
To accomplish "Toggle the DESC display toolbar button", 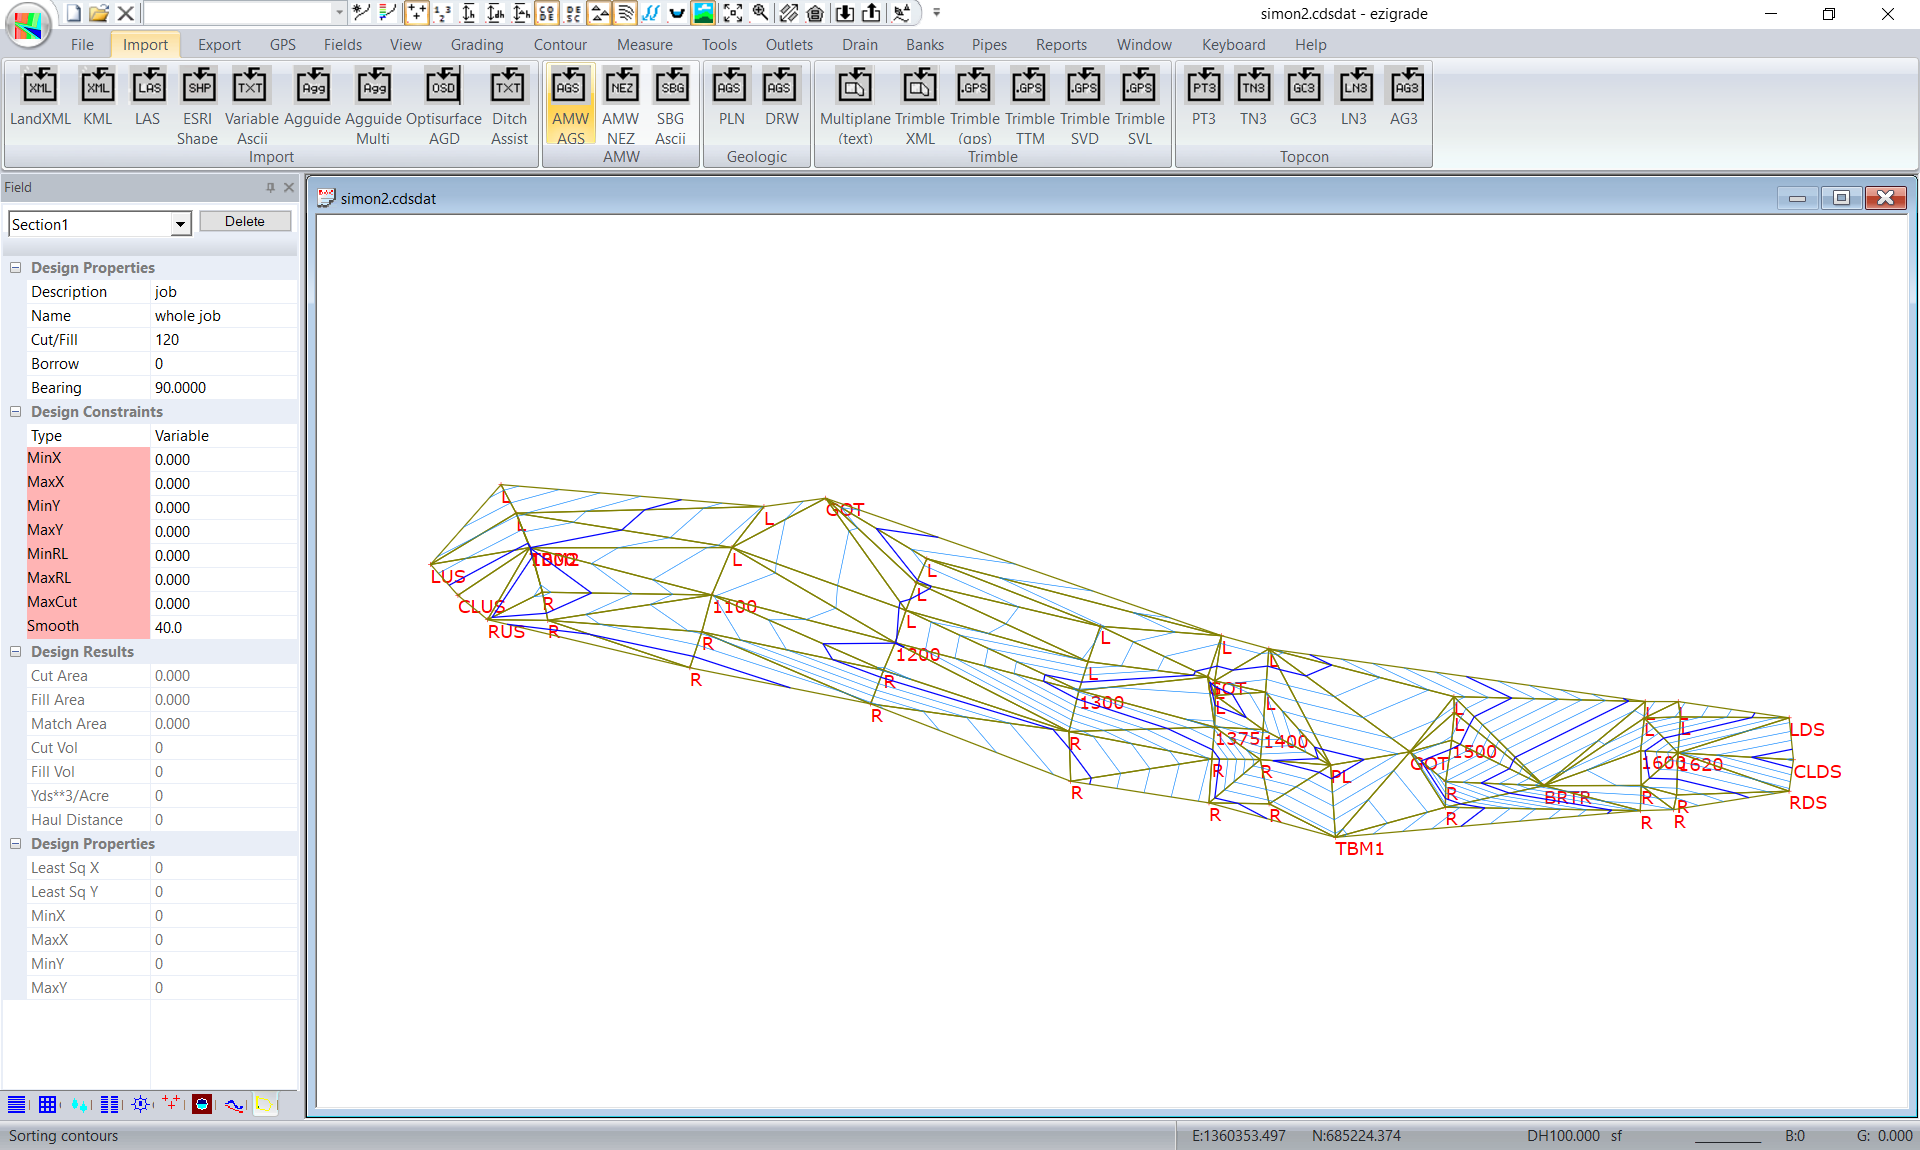I will coord(573,13).
